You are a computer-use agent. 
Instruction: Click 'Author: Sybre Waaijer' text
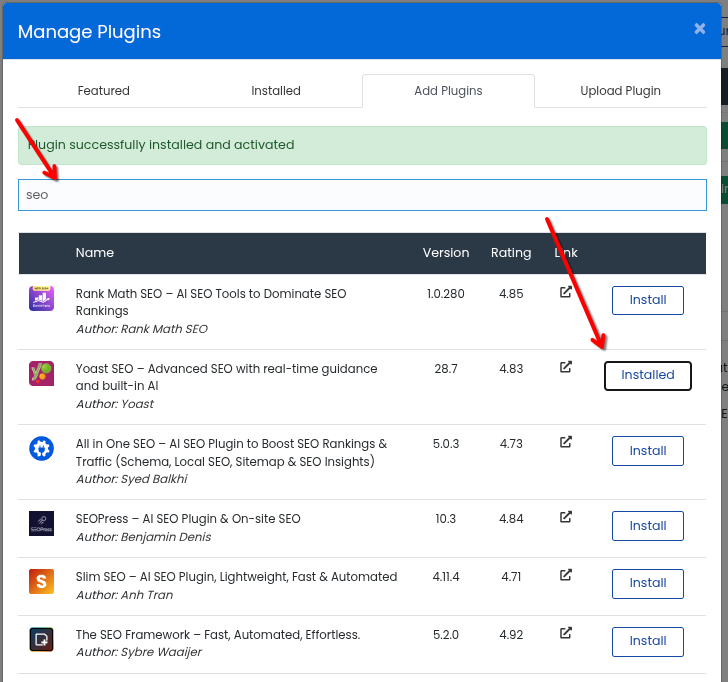tap(139, 652)
